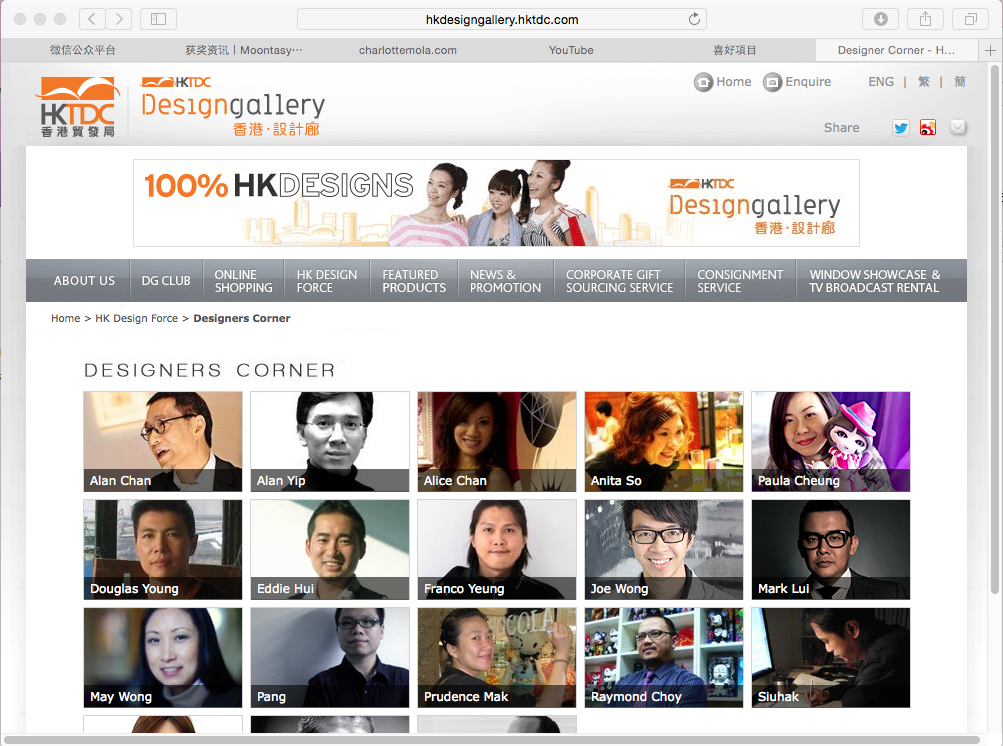Viewport: 1003px width, 746px height.
Task: Share the page via Twitter icon
Action: click(901, 128)
